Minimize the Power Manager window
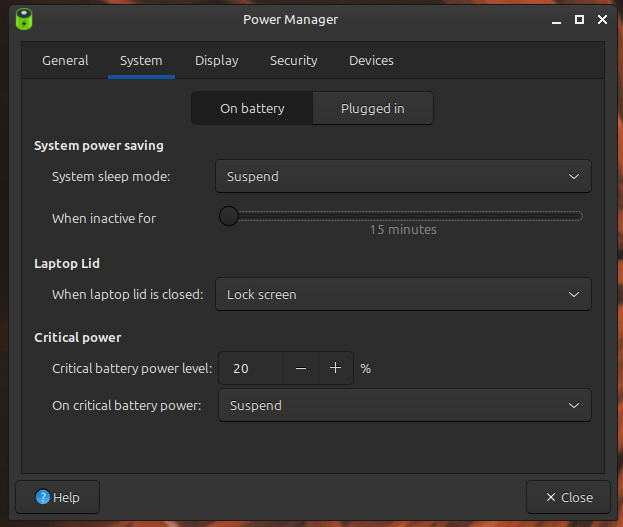The width and height of the screenshot is (623, 527). pyautogui.click(x=556, y=20)
